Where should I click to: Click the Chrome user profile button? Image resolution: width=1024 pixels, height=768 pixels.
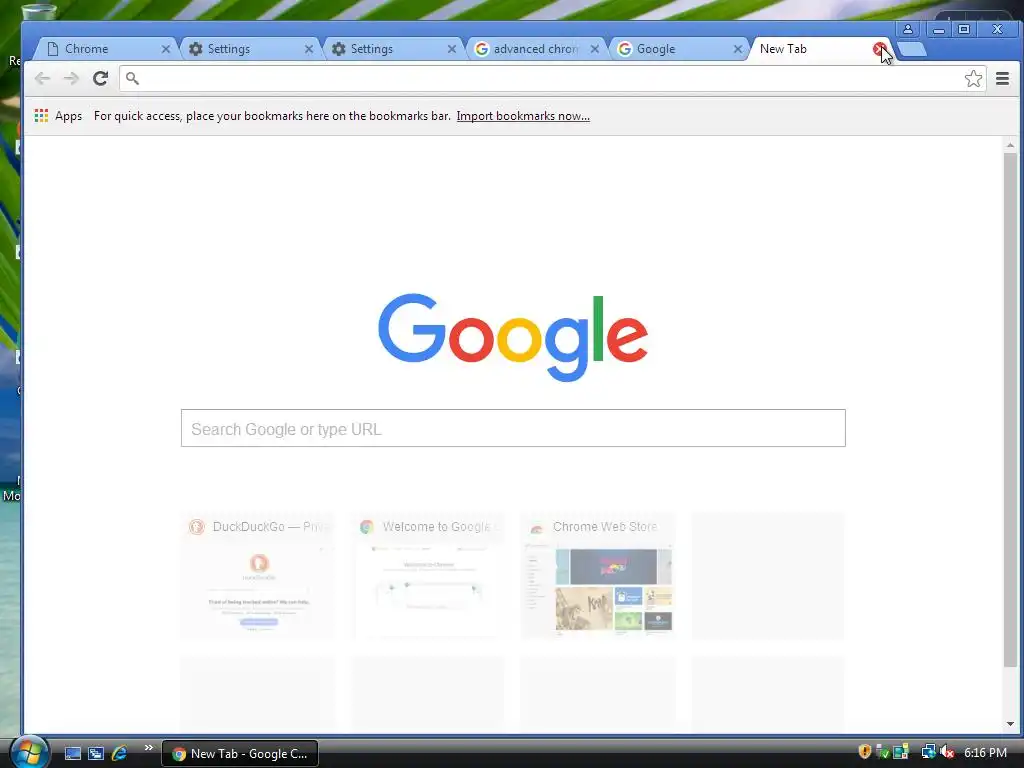tap(908, 29)
